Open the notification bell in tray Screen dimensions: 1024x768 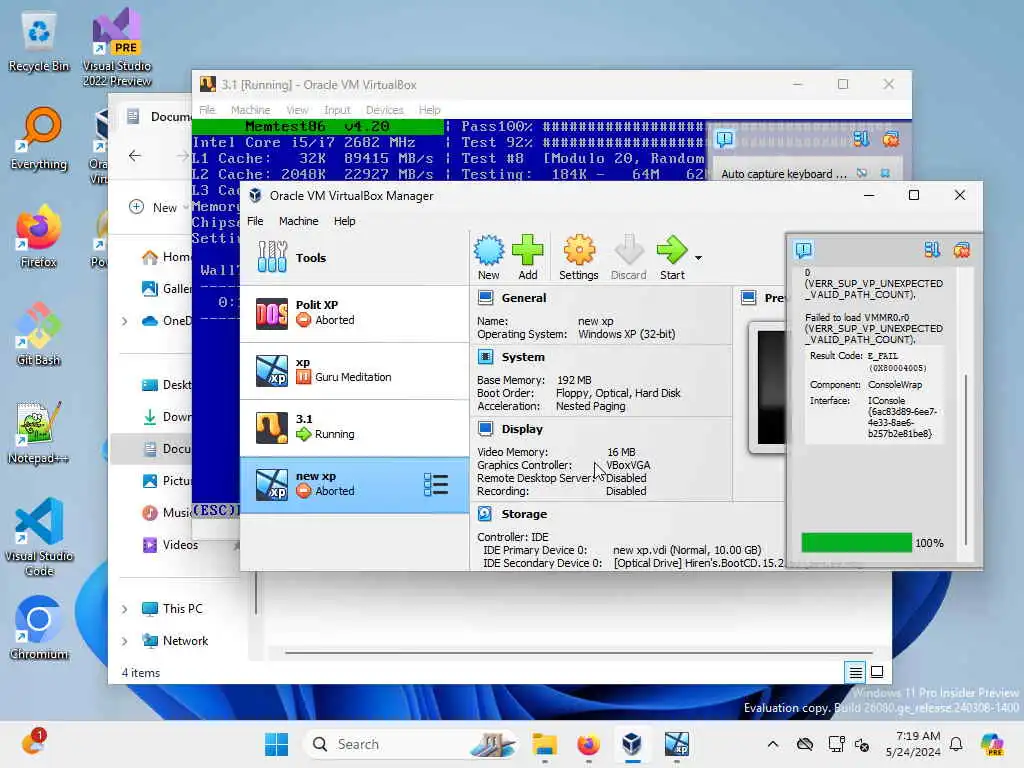956,744
